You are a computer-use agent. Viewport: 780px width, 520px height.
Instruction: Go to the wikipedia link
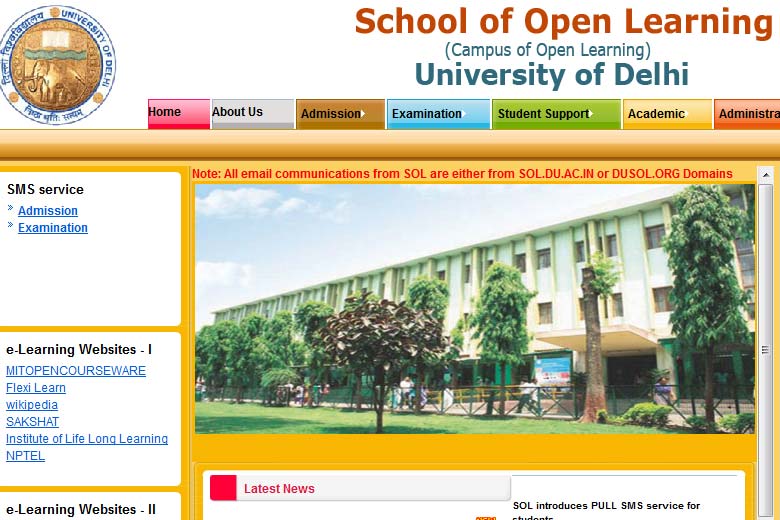(32, 405)
